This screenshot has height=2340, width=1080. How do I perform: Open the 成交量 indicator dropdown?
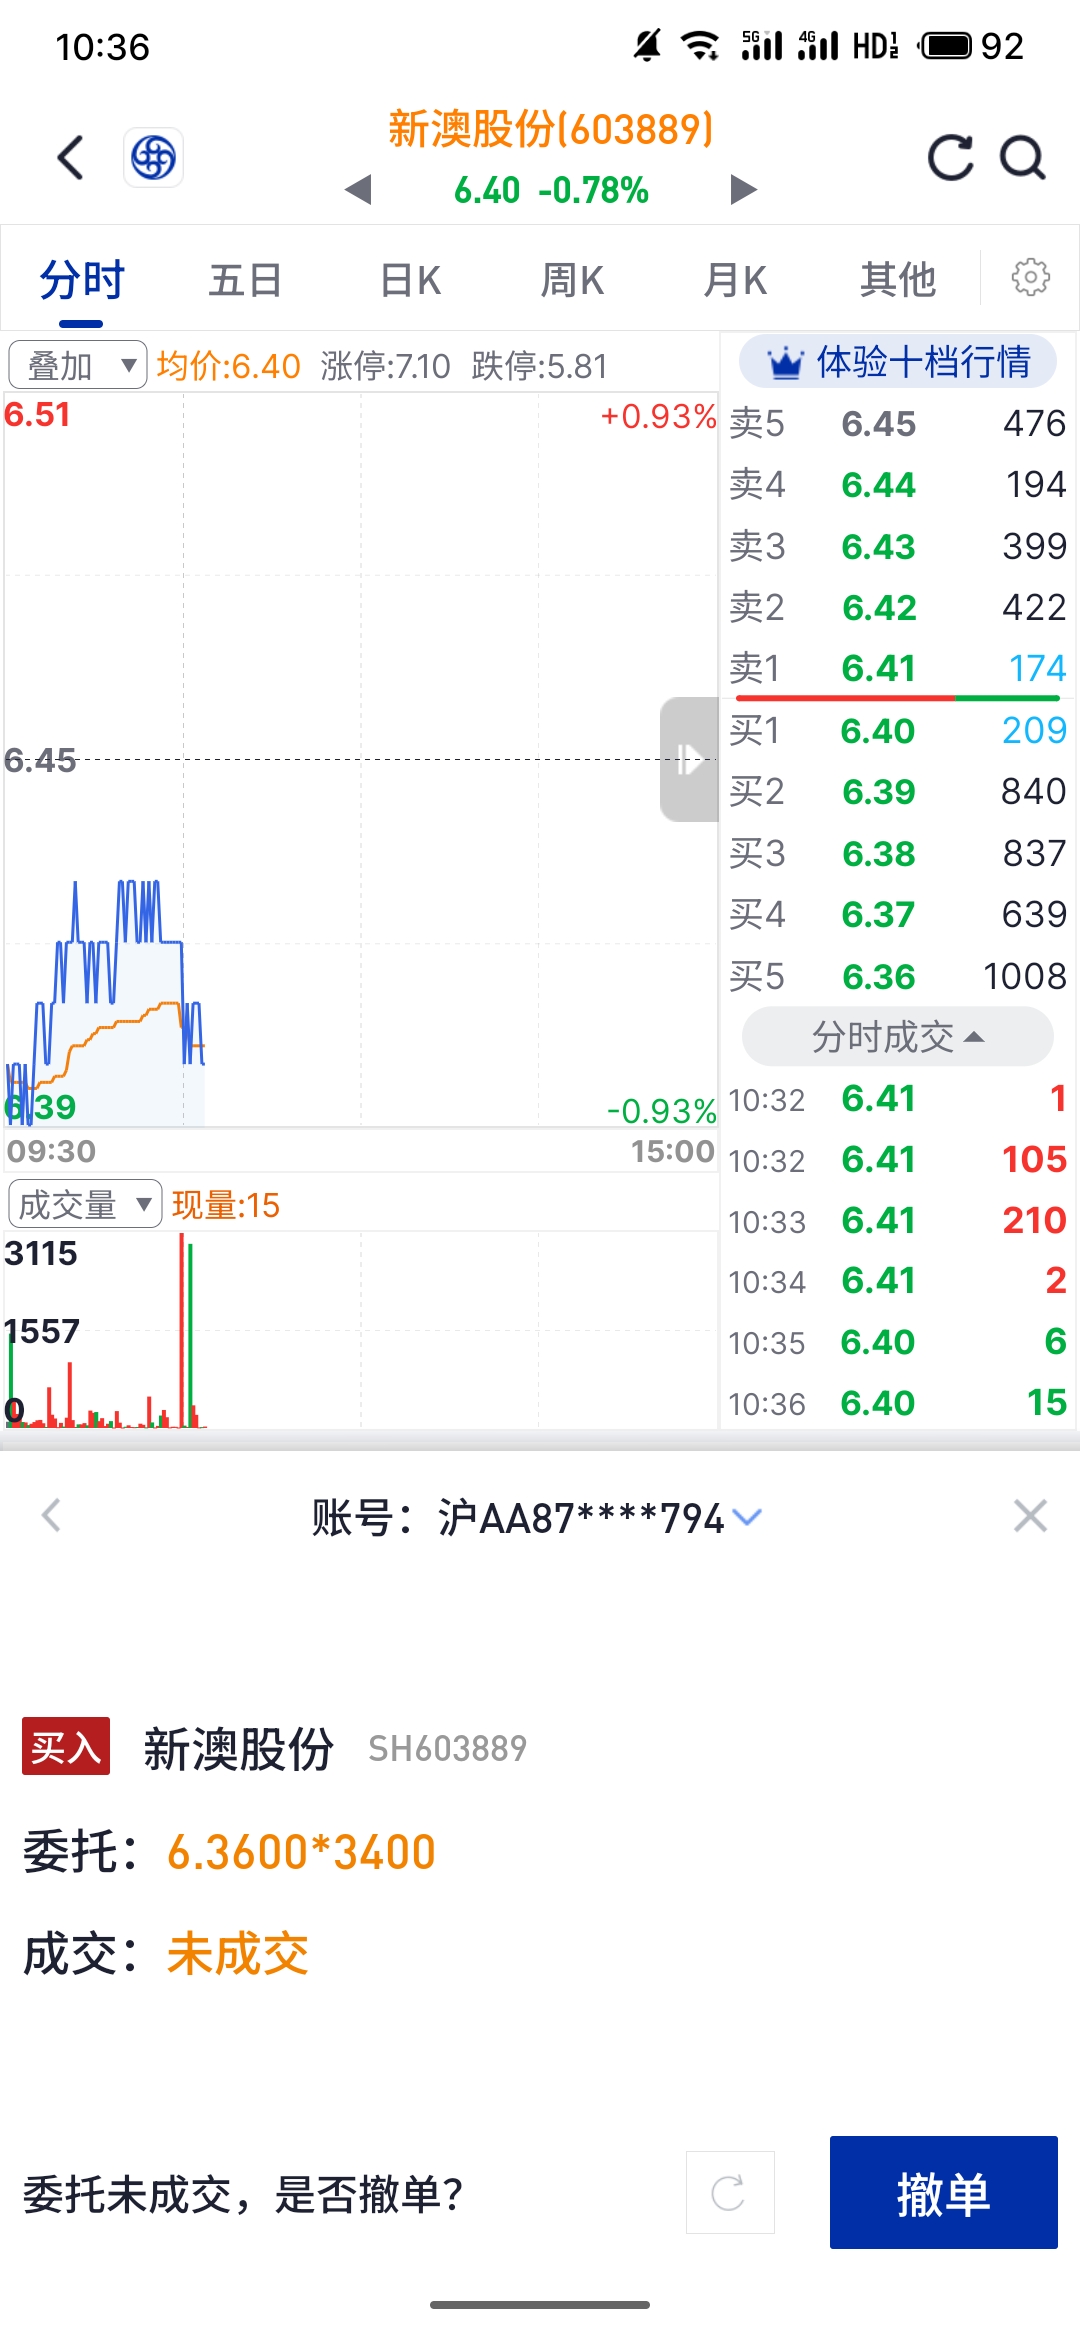click(85, 1204)
